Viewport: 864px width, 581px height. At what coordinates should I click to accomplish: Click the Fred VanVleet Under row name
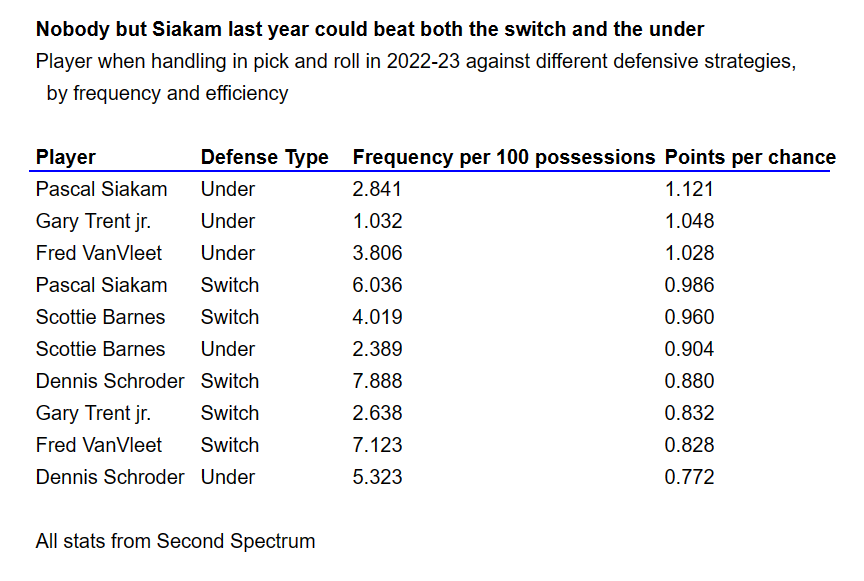[x=99, y=253]
